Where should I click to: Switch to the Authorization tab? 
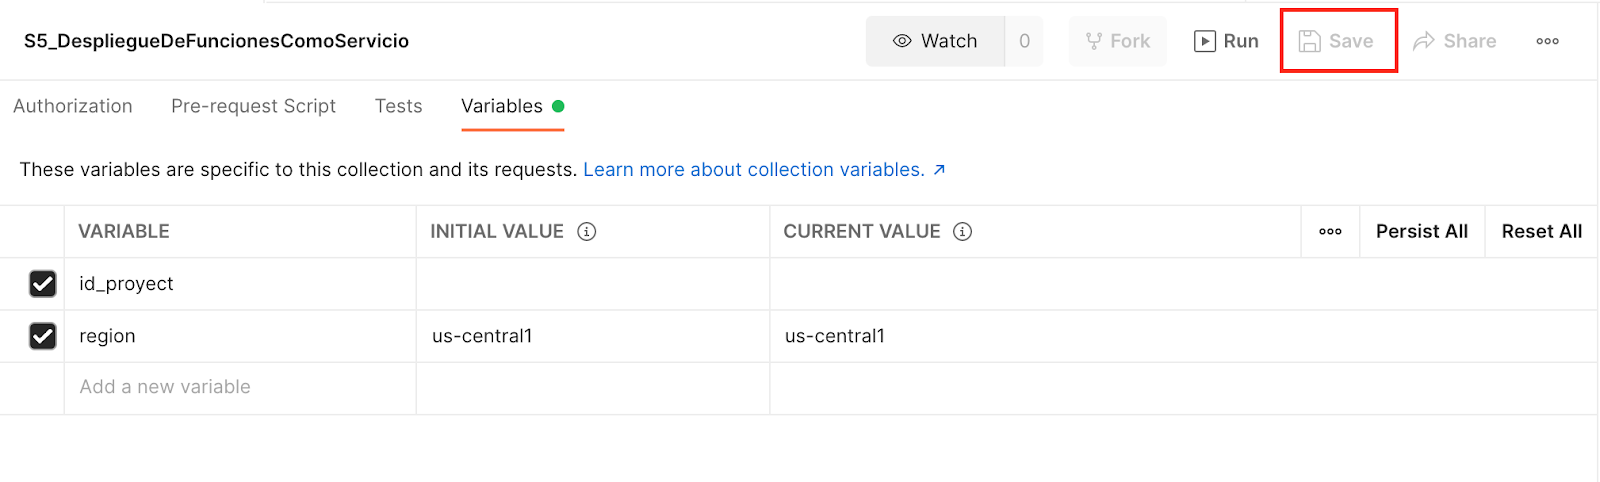click(73, 106)
